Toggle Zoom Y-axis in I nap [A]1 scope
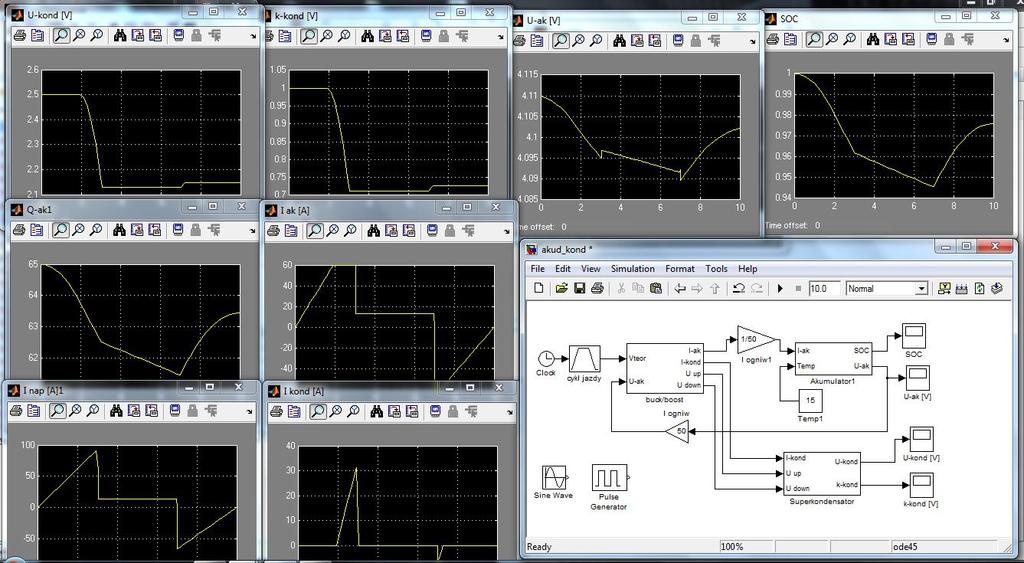The image size is (1024, 563). [x=93, y=410]
